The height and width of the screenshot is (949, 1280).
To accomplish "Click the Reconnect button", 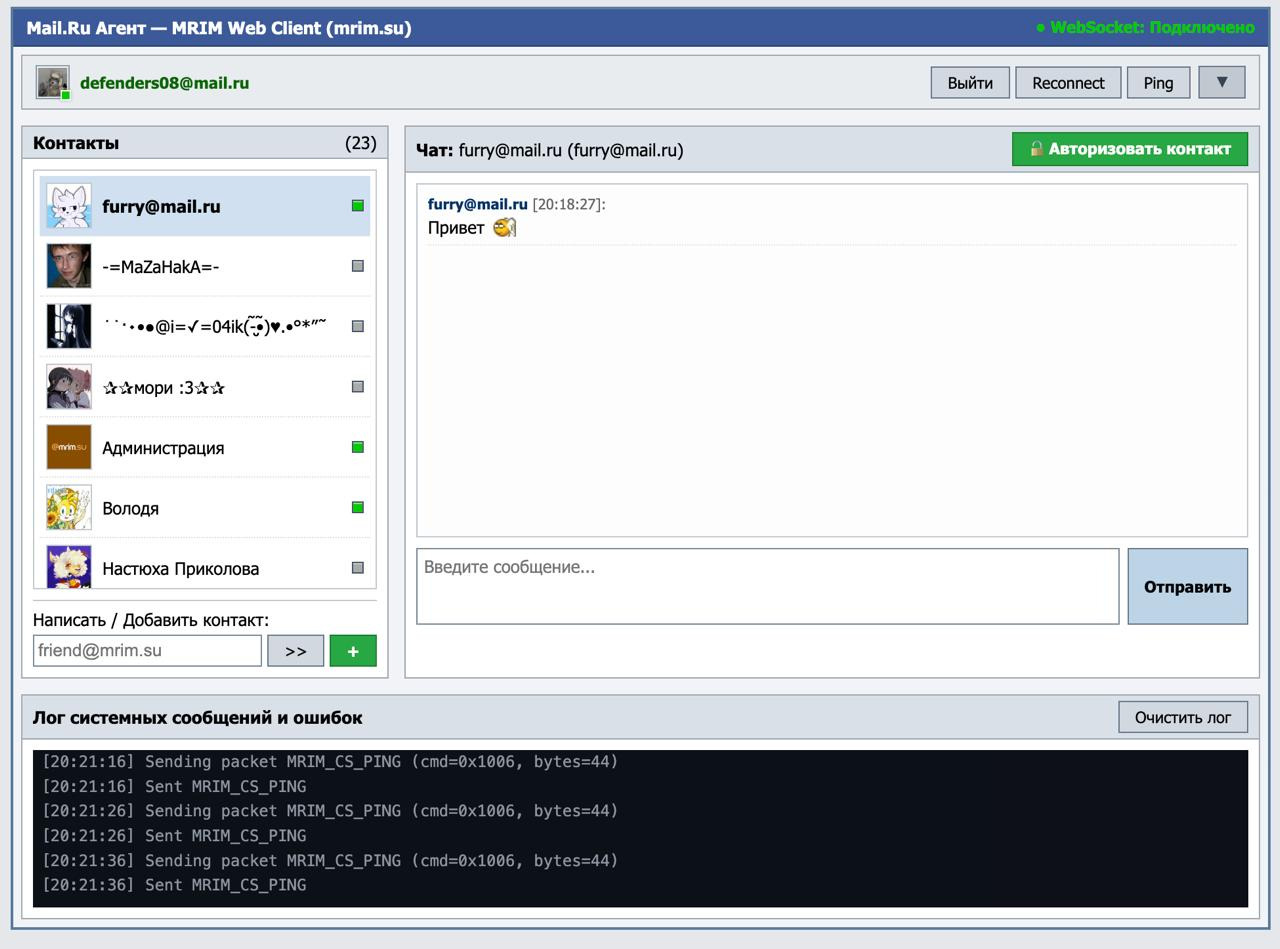I will 1068,83.
